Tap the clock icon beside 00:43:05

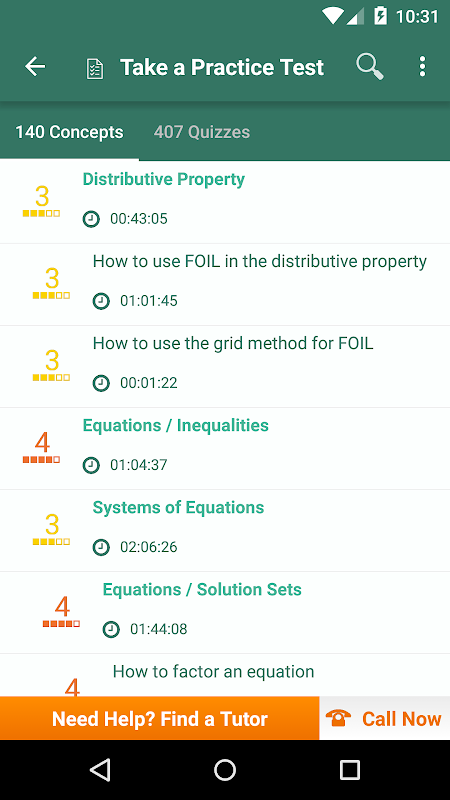click(91, 219)
